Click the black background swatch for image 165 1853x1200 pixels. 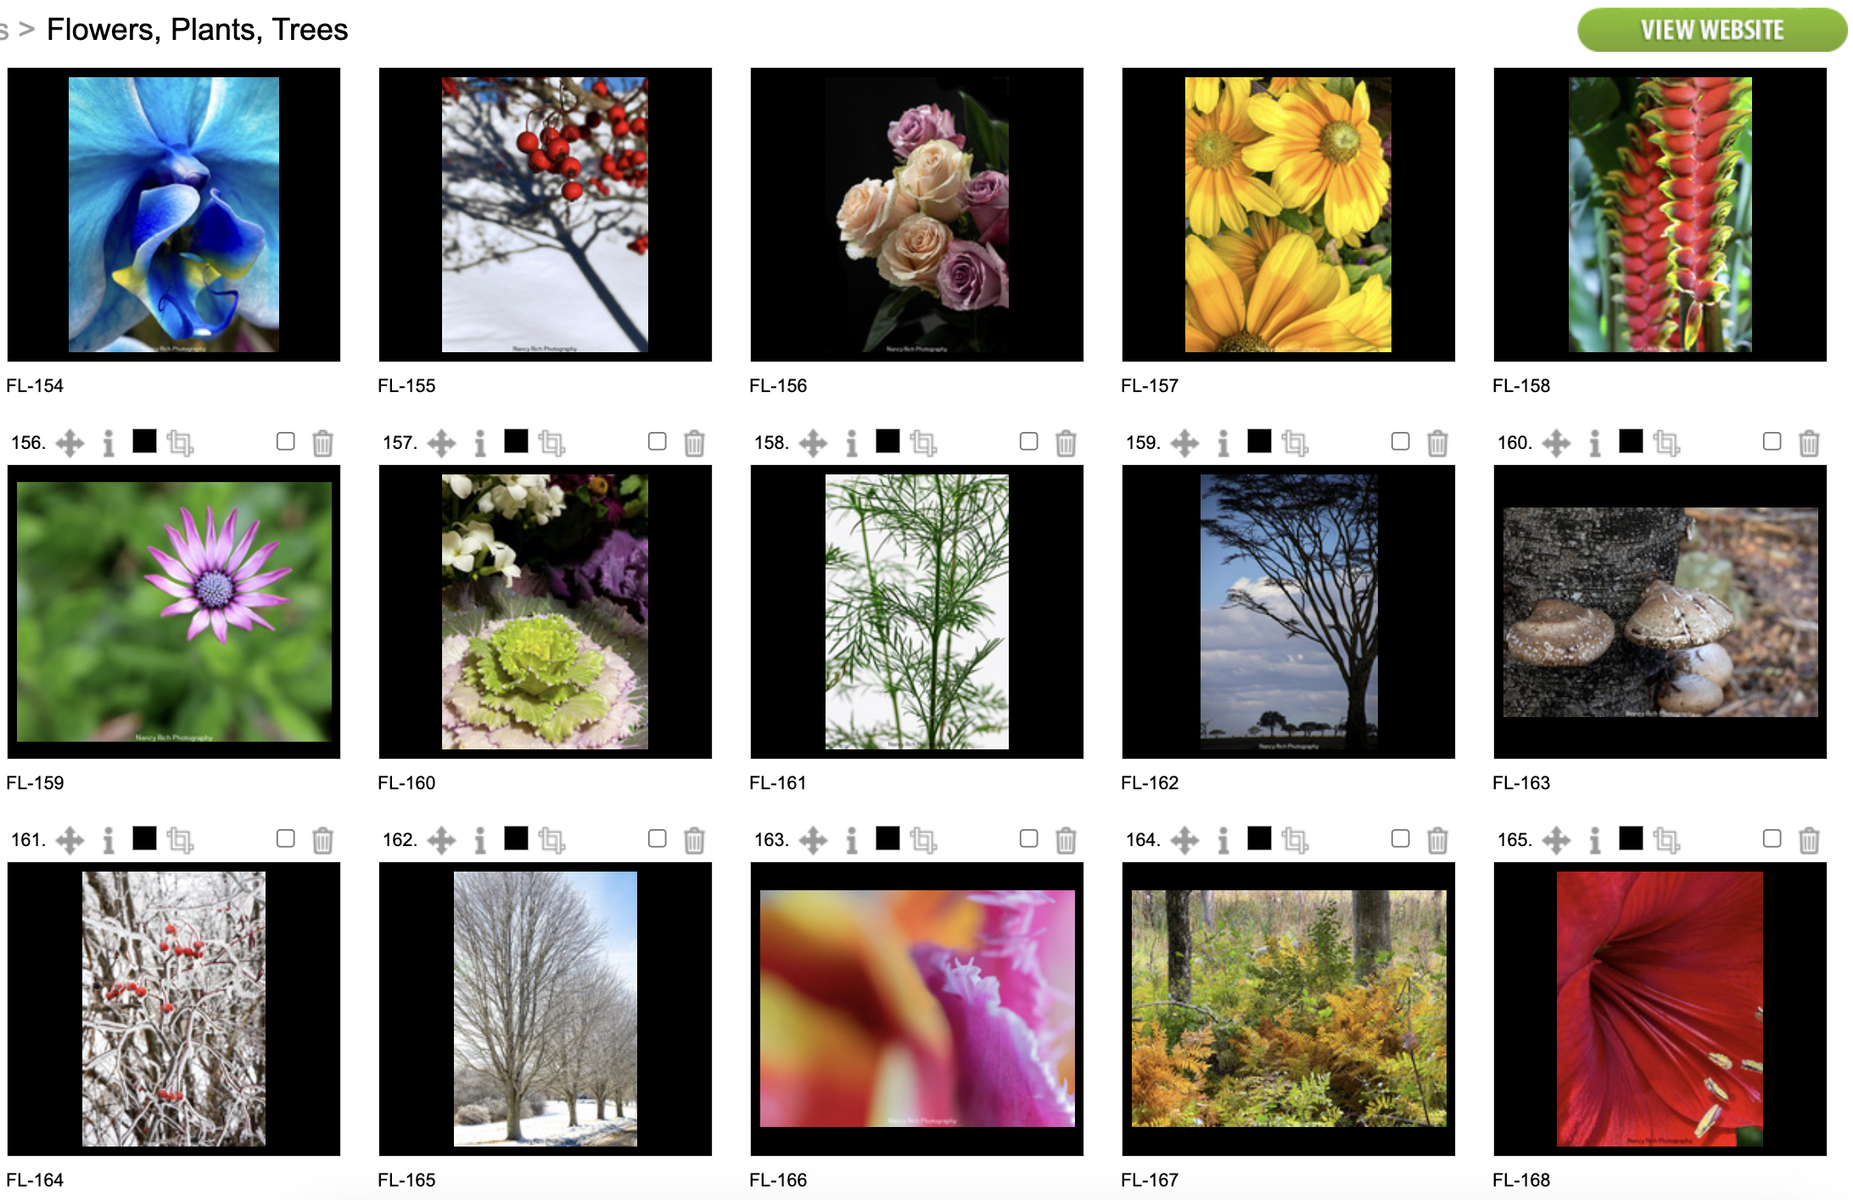coord(1631,838)
